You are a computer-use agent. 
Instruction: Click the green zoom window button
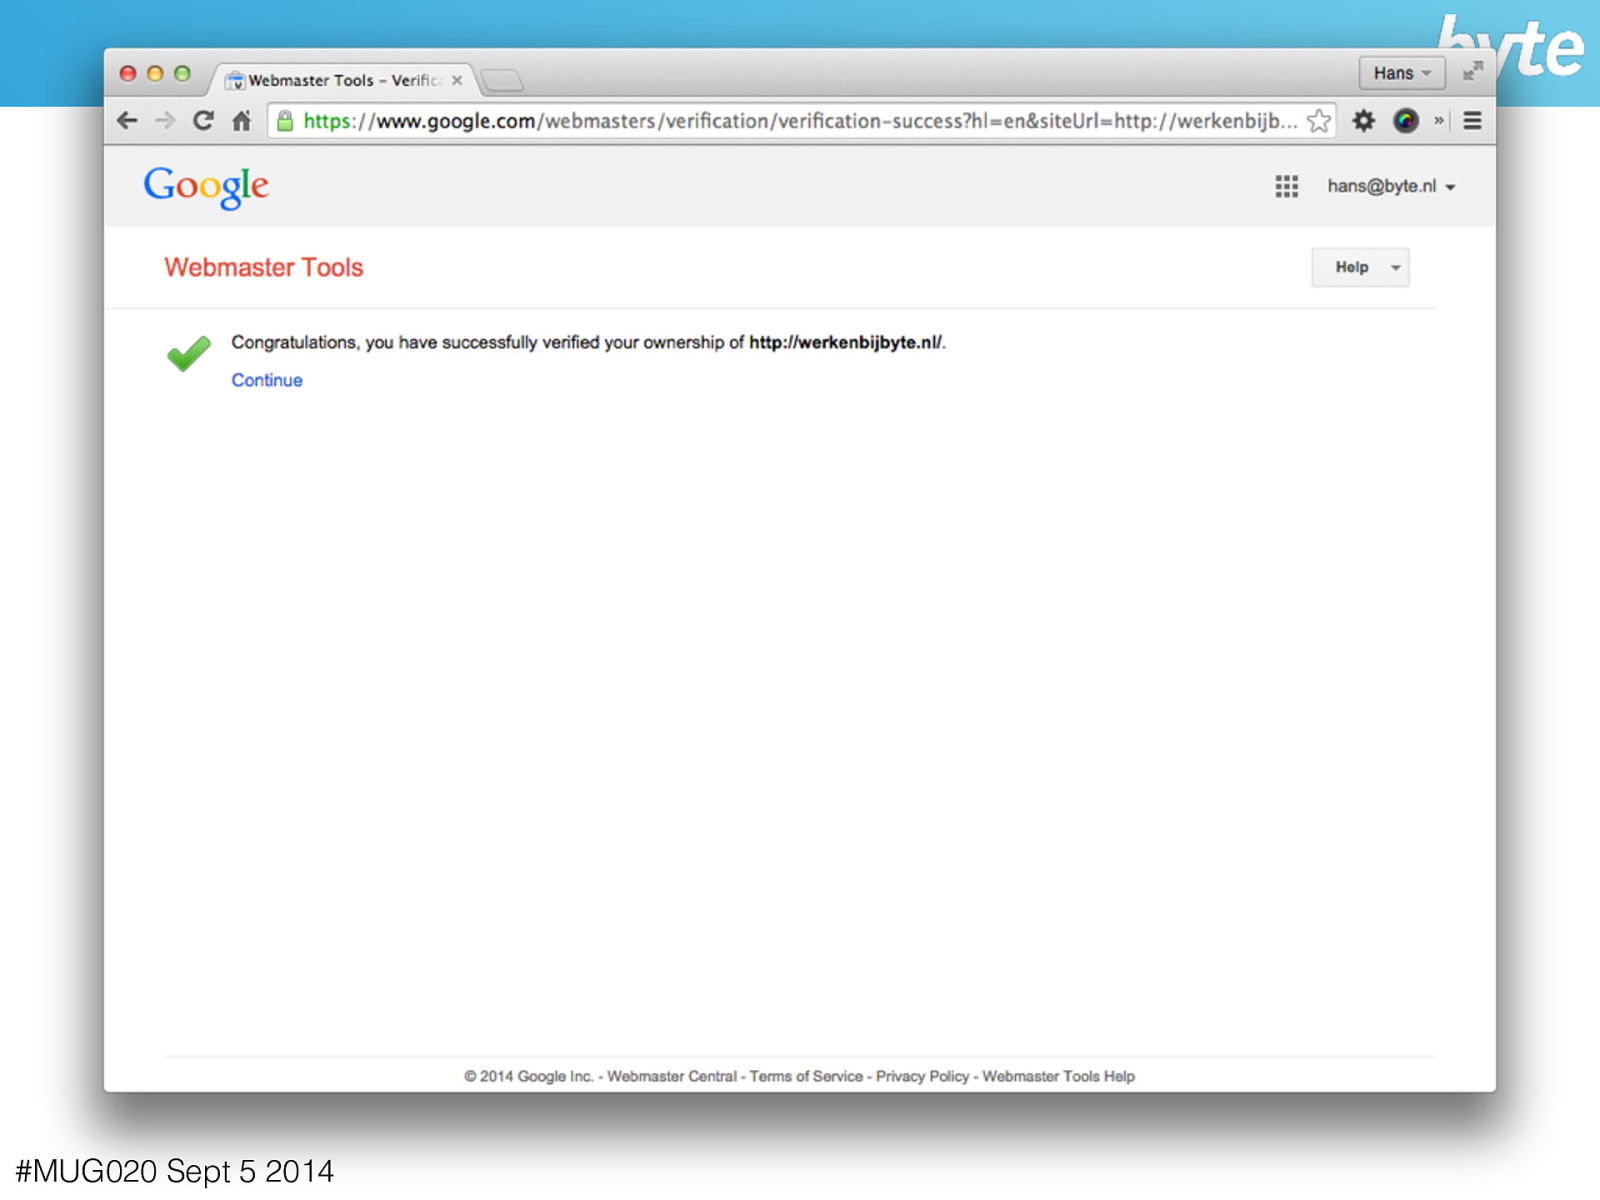click(182, 73)
